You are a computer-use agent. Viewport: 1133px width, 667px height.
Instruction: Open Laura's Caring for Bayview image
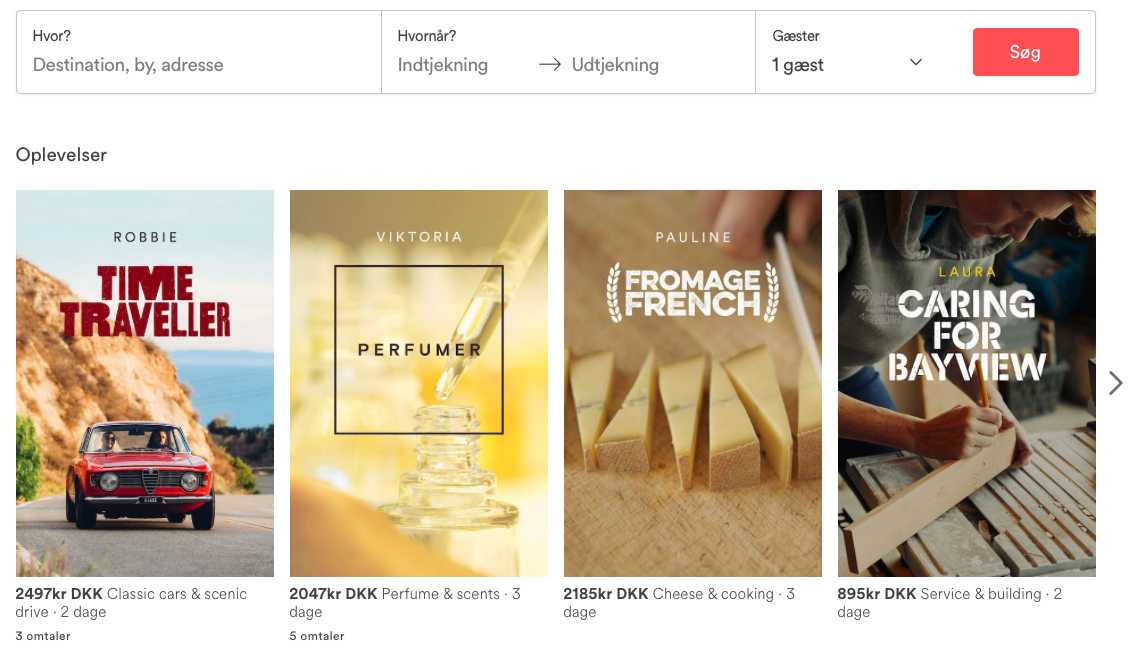tap(967, 383)
